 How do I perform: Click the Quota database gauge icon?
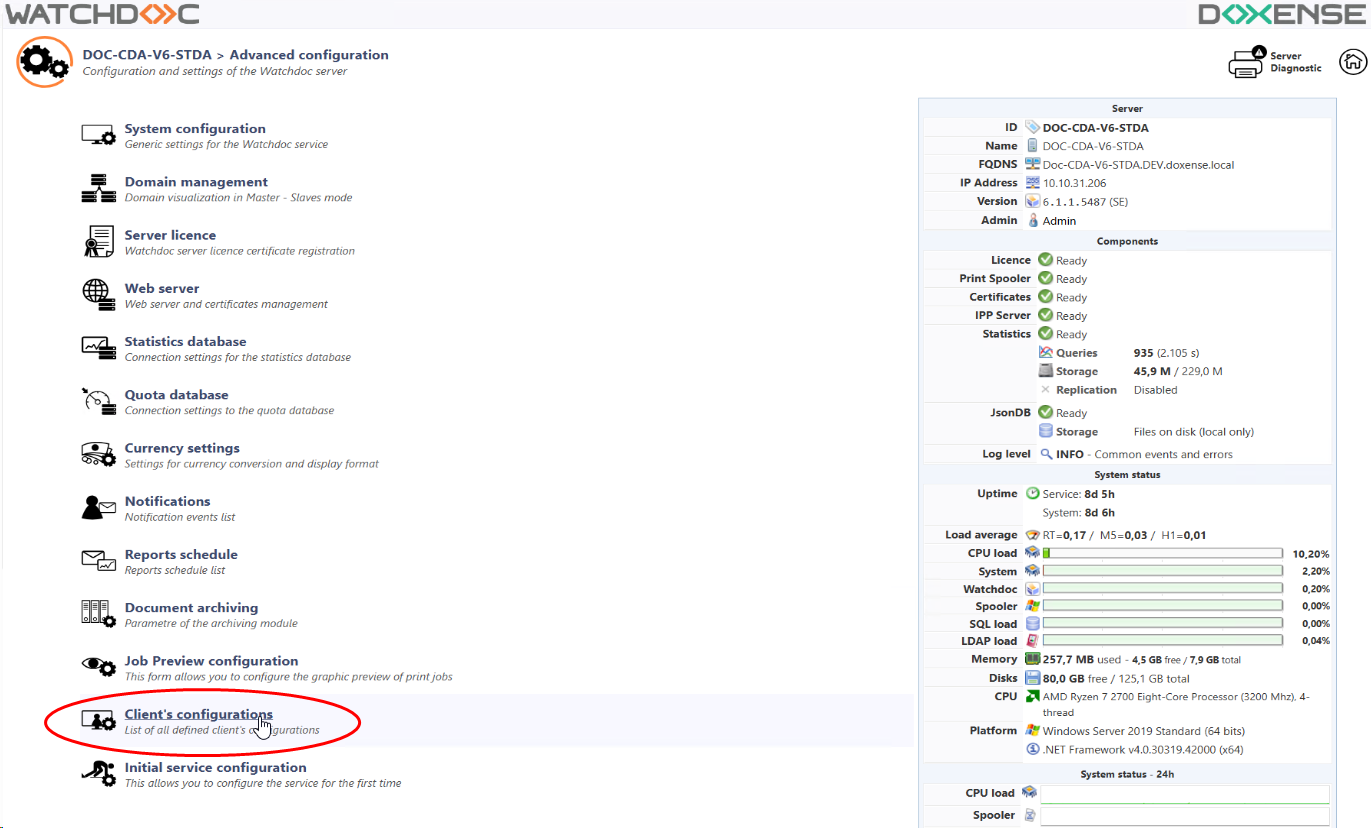[x=99, y=401]
